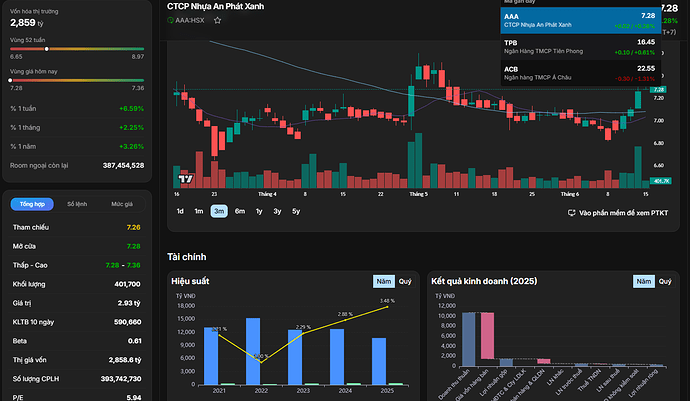Switch Kết quả kinh doanh to Quý
This screenshot has height=401, width=690.
665,281
